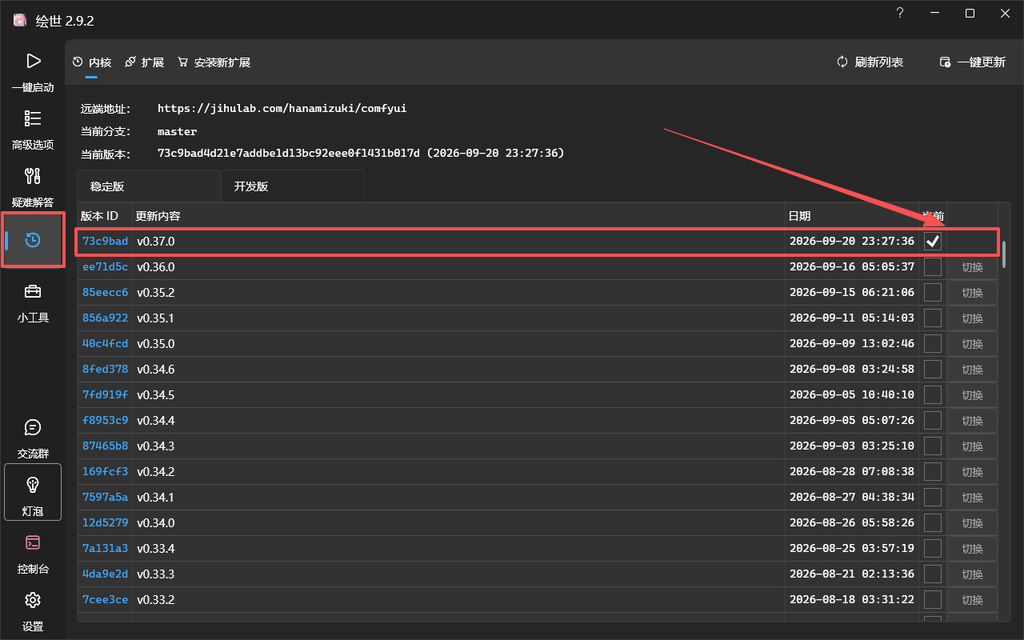1024x640 pixels.
Task: Switch to the 开发版 tab
Action: pos(293,186)
